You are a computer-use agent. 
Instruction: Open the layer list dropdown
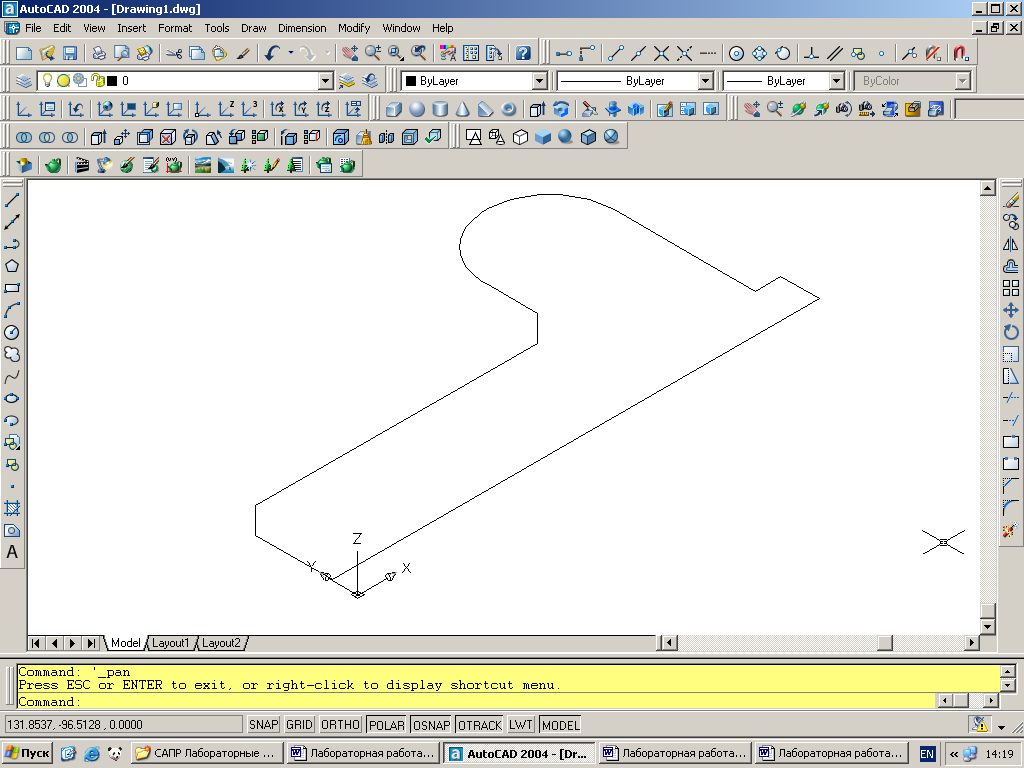coord(325,81)
